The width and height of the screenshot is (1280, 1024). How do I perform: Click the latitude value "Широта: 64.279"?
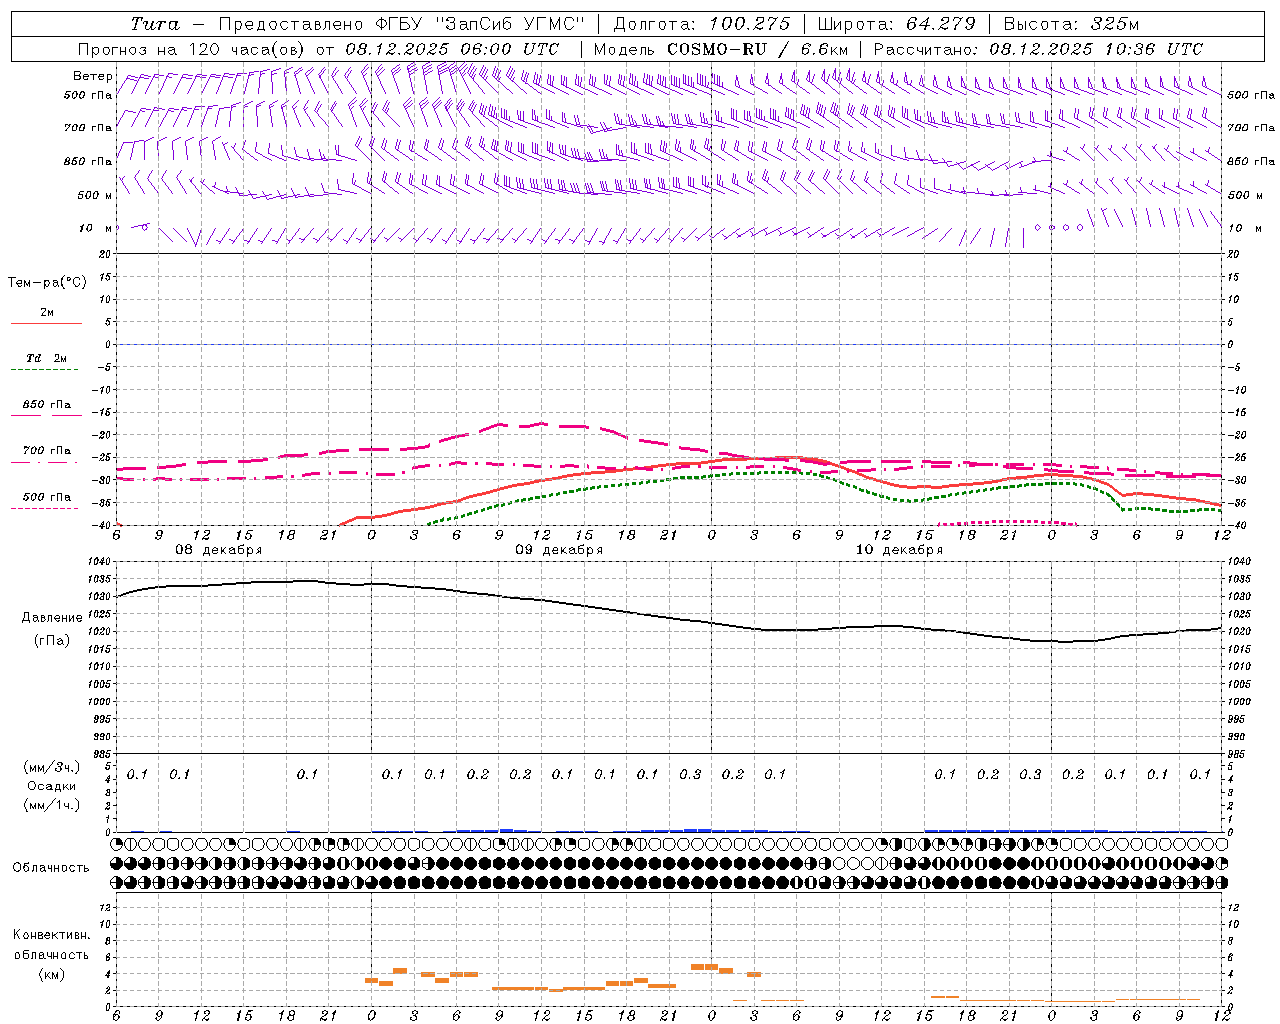click(896, 24)
